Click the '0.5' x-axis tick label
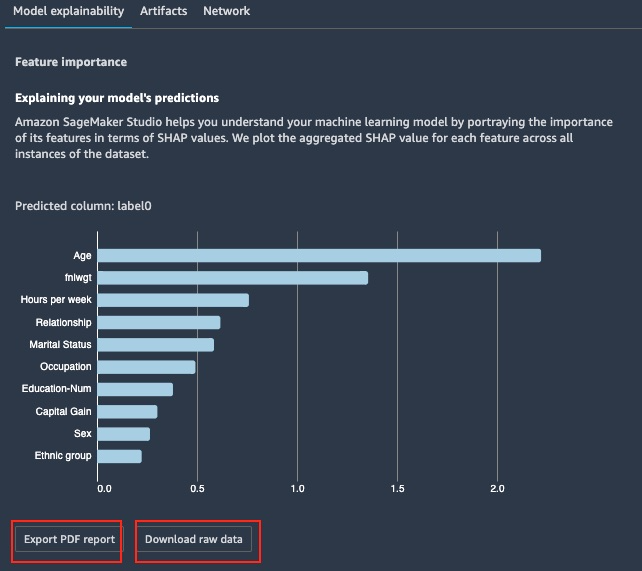The height and width of the screenshot is (571, 642). (x=197, y=488)
